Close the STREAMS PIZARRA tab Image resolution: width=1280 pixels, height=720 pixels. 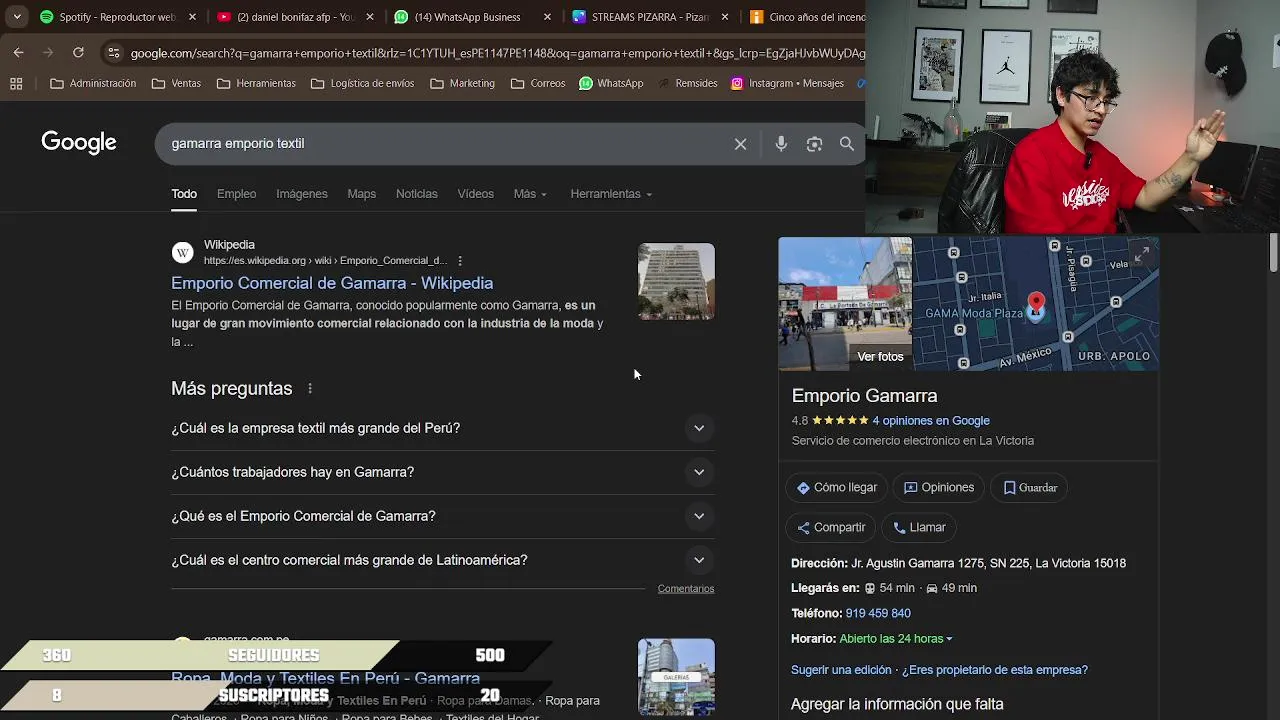(x=725, y=17)
